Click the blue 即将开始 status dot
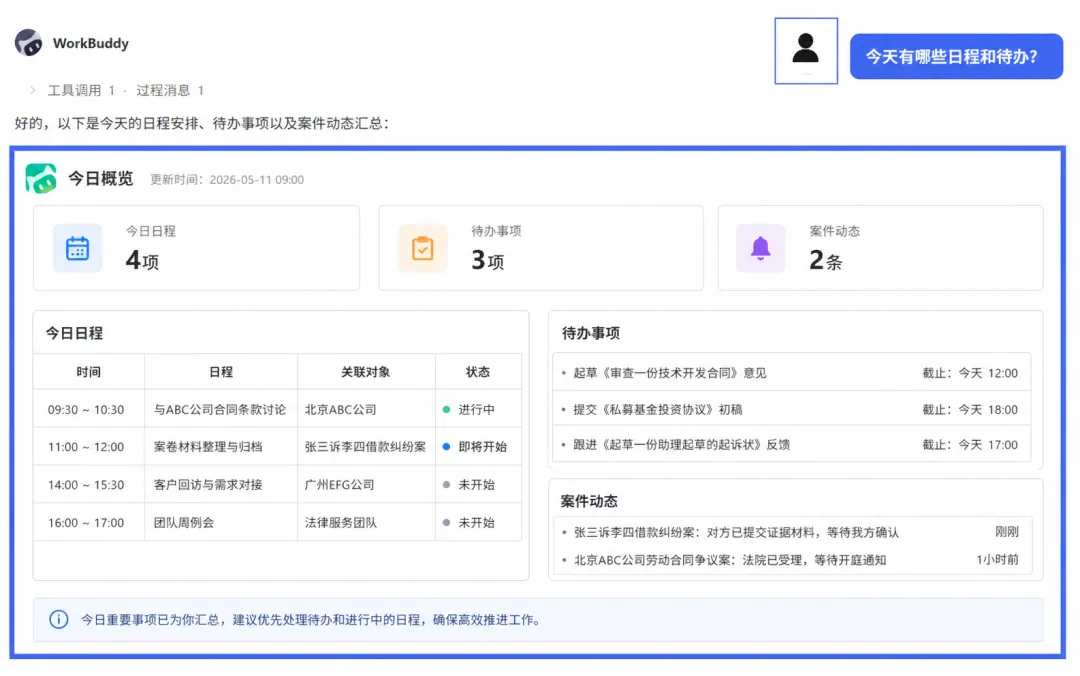The height and width of the screenshot is (676, 1080). (446, 447)
